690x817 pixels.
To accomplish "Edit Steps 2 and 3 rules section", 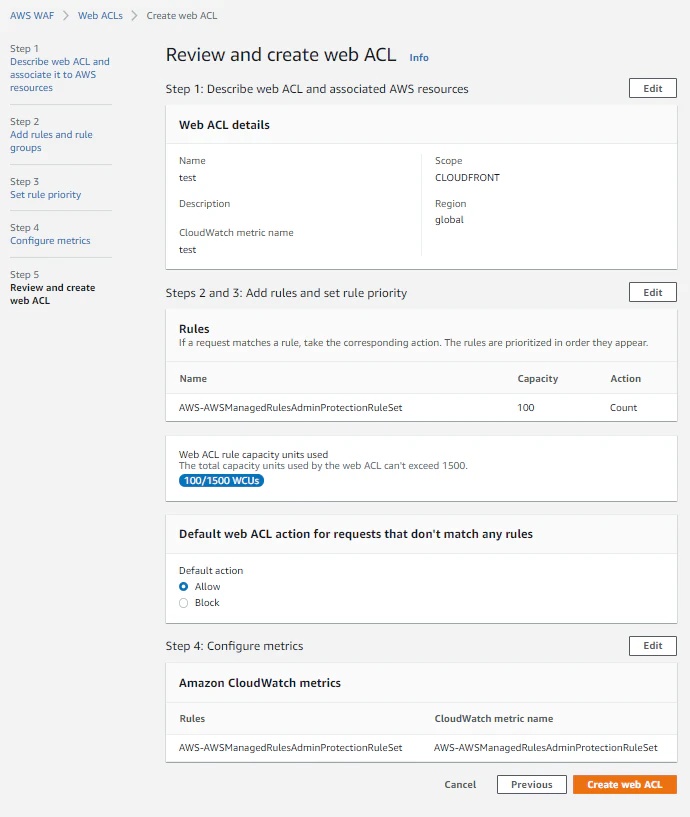I will pos(652,292).
